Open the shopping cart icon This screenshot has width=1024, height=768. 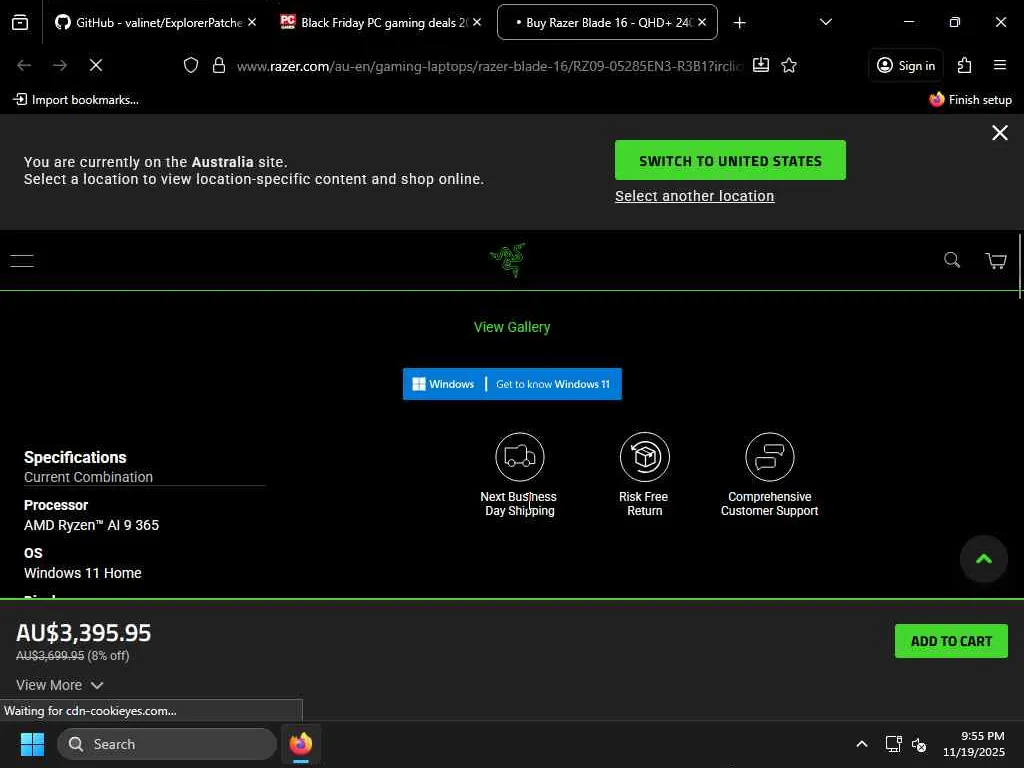click(x=996, y=261)
